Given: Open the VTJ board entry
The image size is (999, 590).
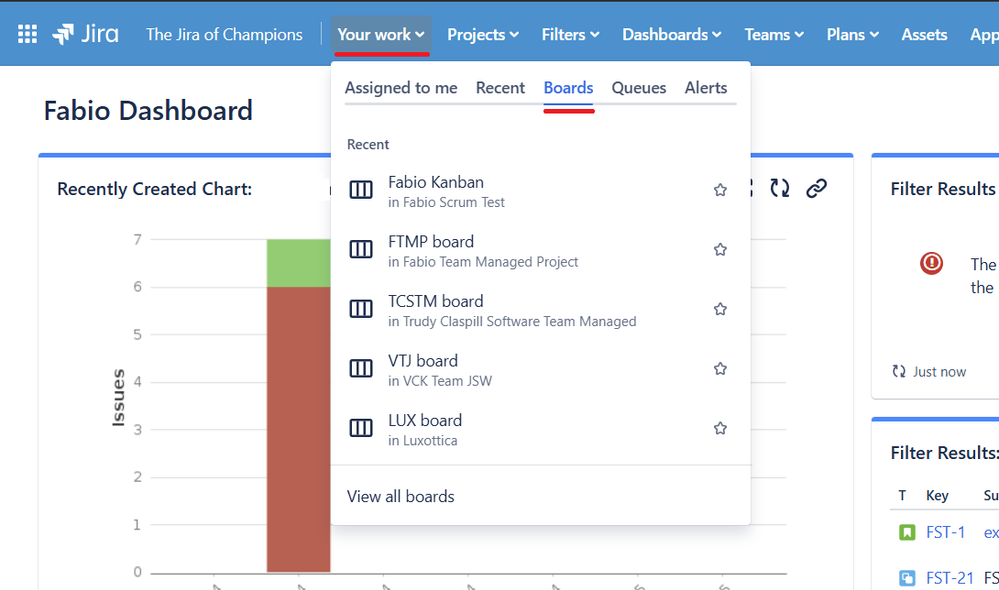Looking at the screenshot, I should point(540,370).
